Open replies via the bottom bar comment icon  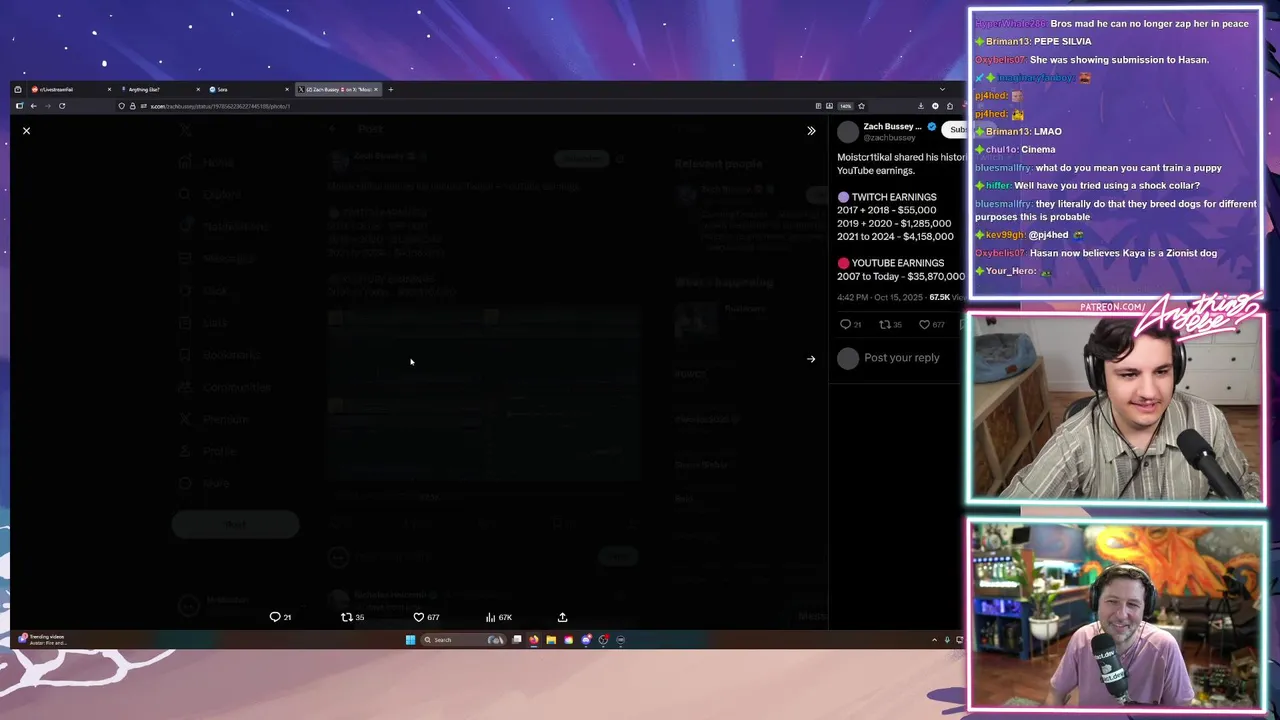(x=275, y=617)
